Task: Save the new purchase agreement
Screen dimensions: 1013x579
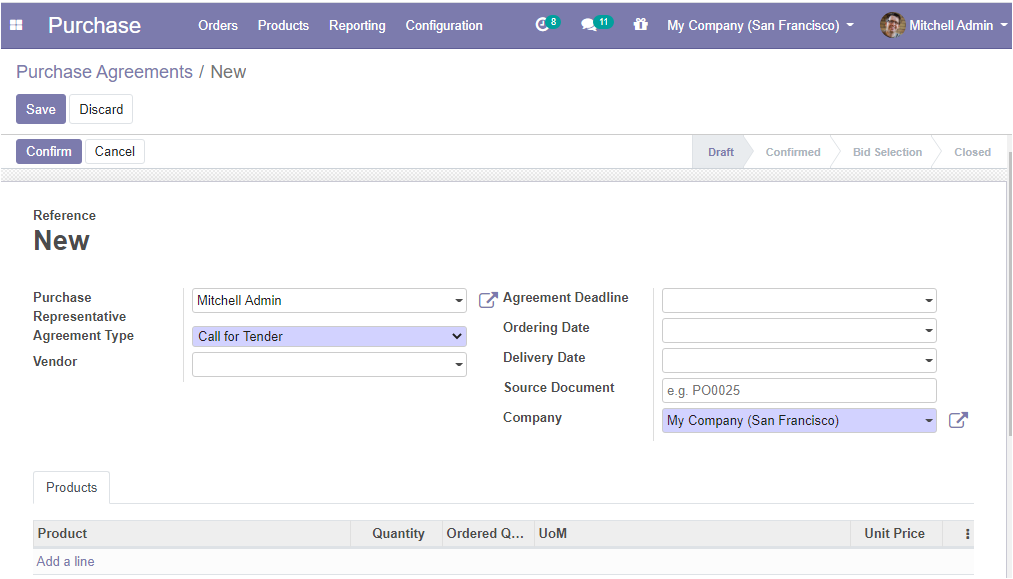Action: point(41,109)
